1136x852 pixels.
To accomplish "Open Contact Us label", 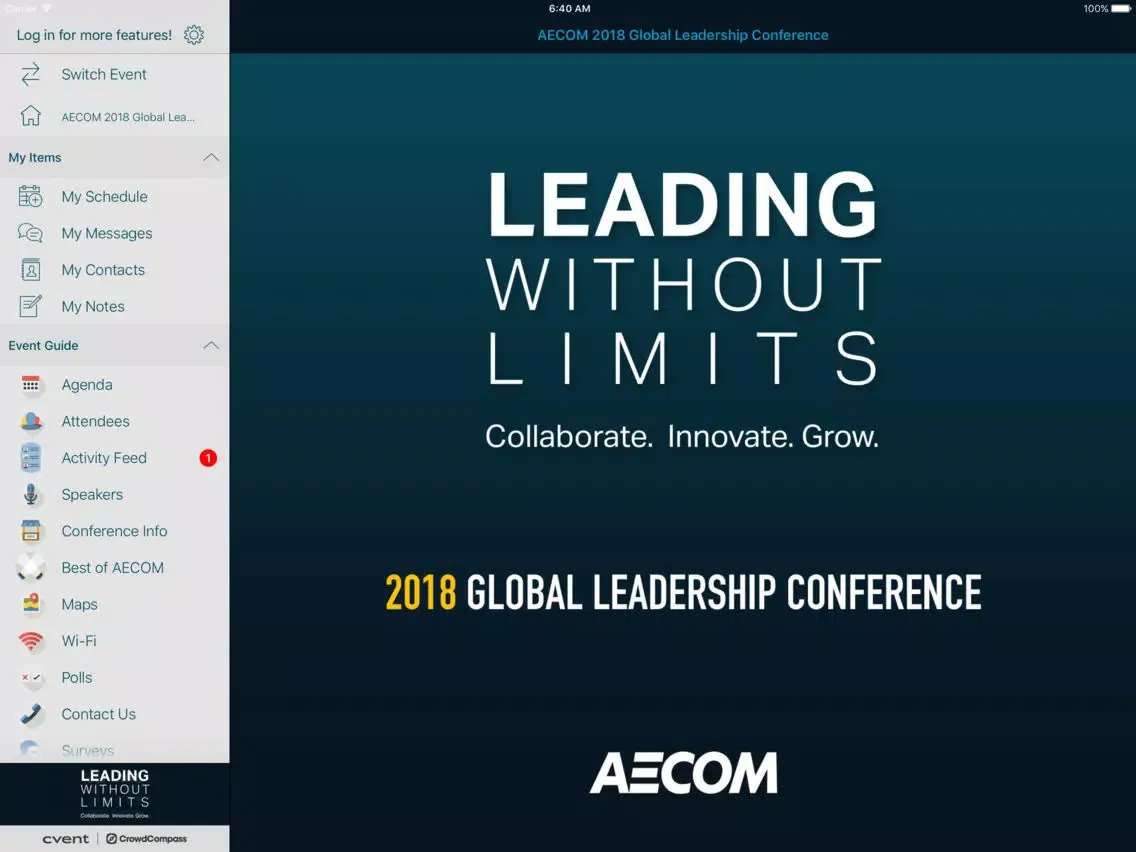I will [x=99, y=714].
